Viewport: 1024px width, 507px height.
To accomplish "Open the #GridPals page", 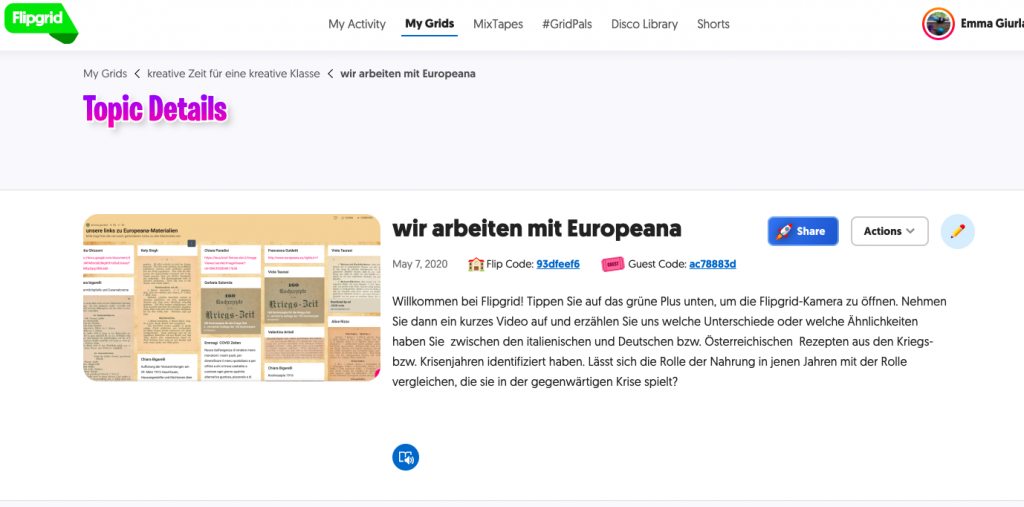I will [567, 24].
